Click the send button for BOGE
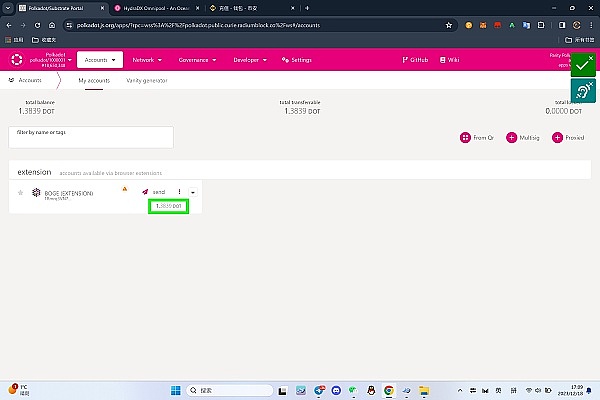 (x=153, y=192)
